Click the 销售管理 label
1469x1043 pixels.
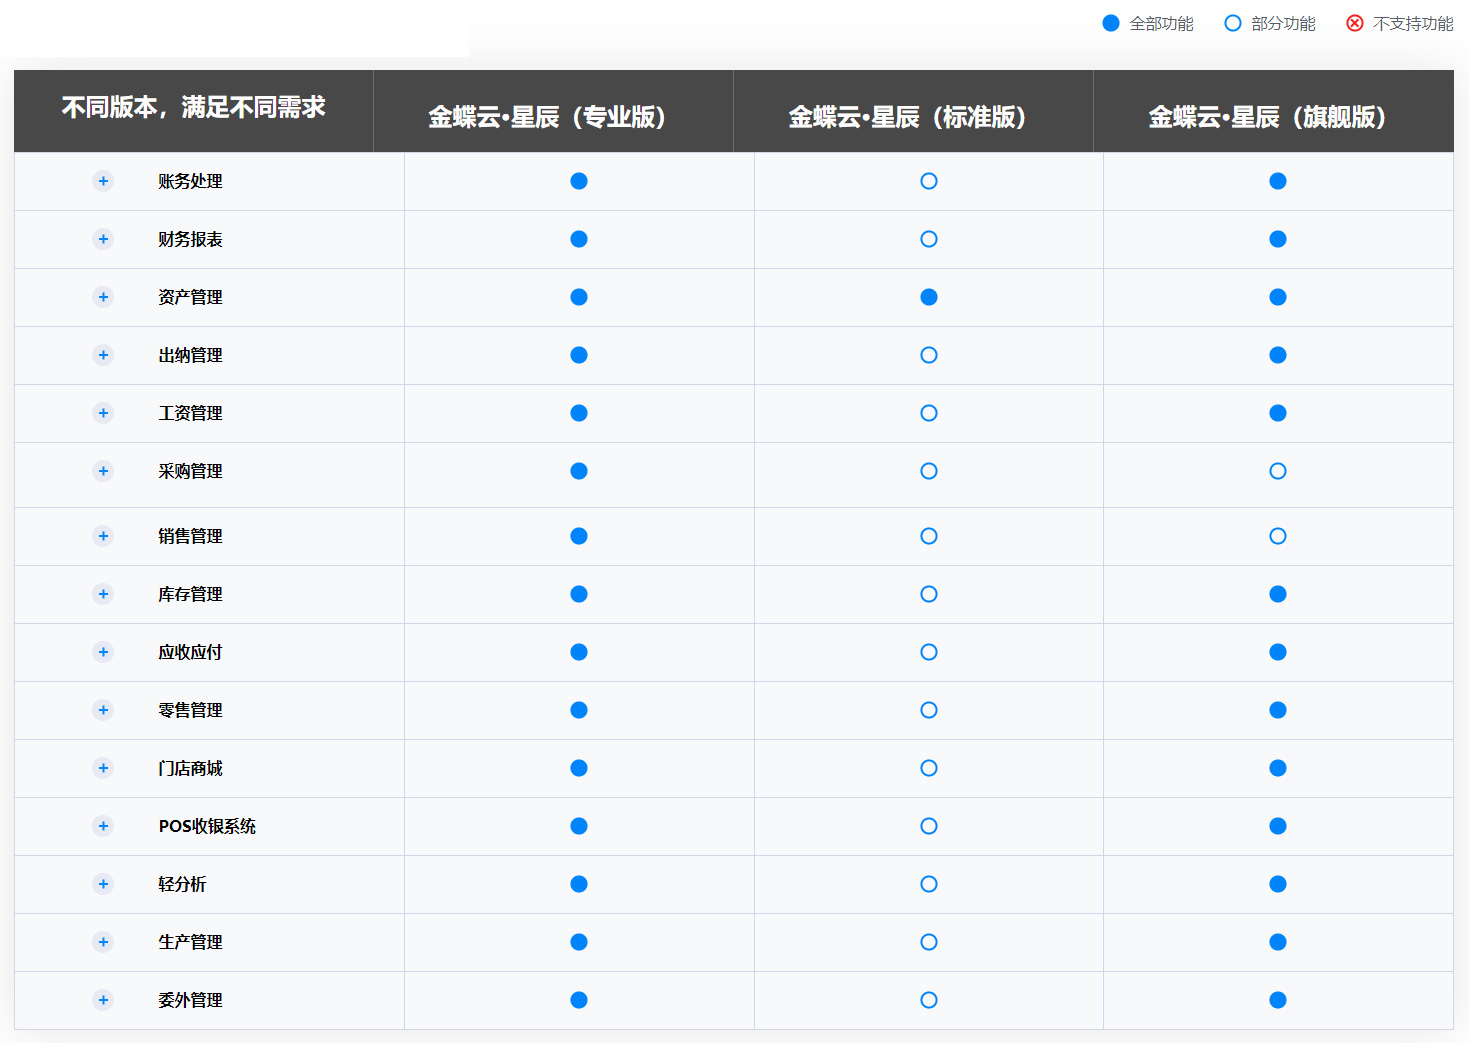click(190, 536)
